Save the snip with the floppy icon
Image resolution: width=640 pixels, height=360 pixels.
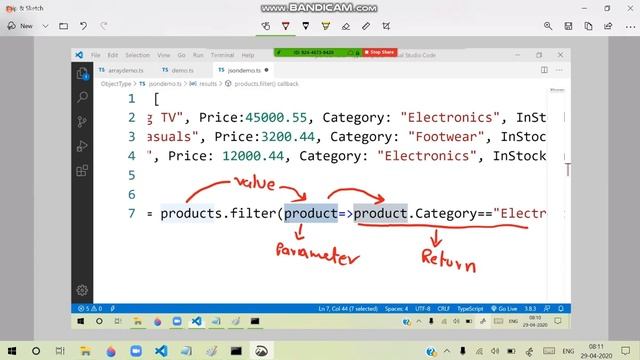click(568, 26)
